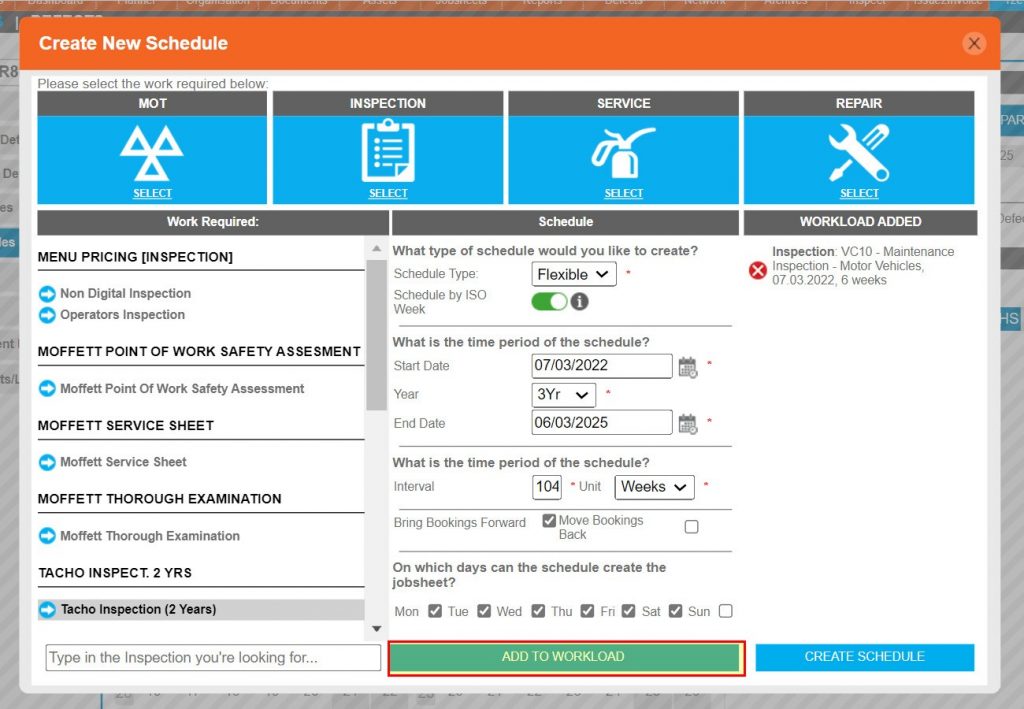This screenshot has width=1024, height=709.
Task: Uncheck the Bring Bookings Forward checkbox
Action: click(549, 521)
